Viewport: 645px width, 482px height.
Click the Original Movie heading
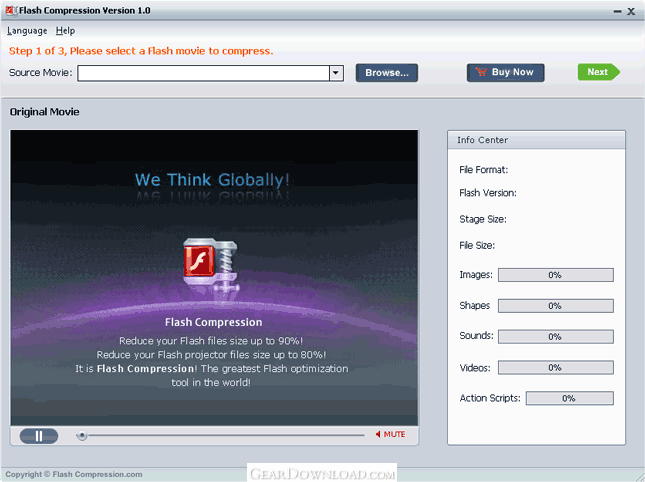click(x=44, y=112)
